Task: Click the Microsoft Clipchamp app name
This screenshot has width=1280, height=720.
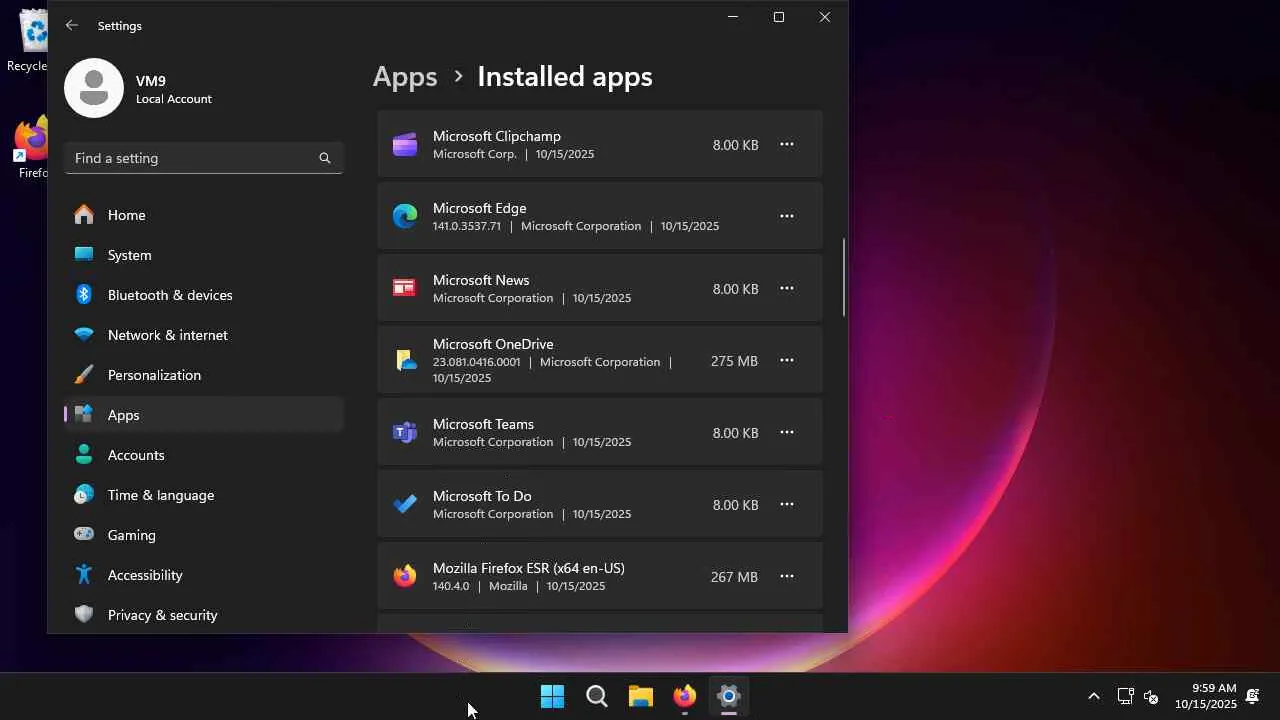Action: point(497,136)
